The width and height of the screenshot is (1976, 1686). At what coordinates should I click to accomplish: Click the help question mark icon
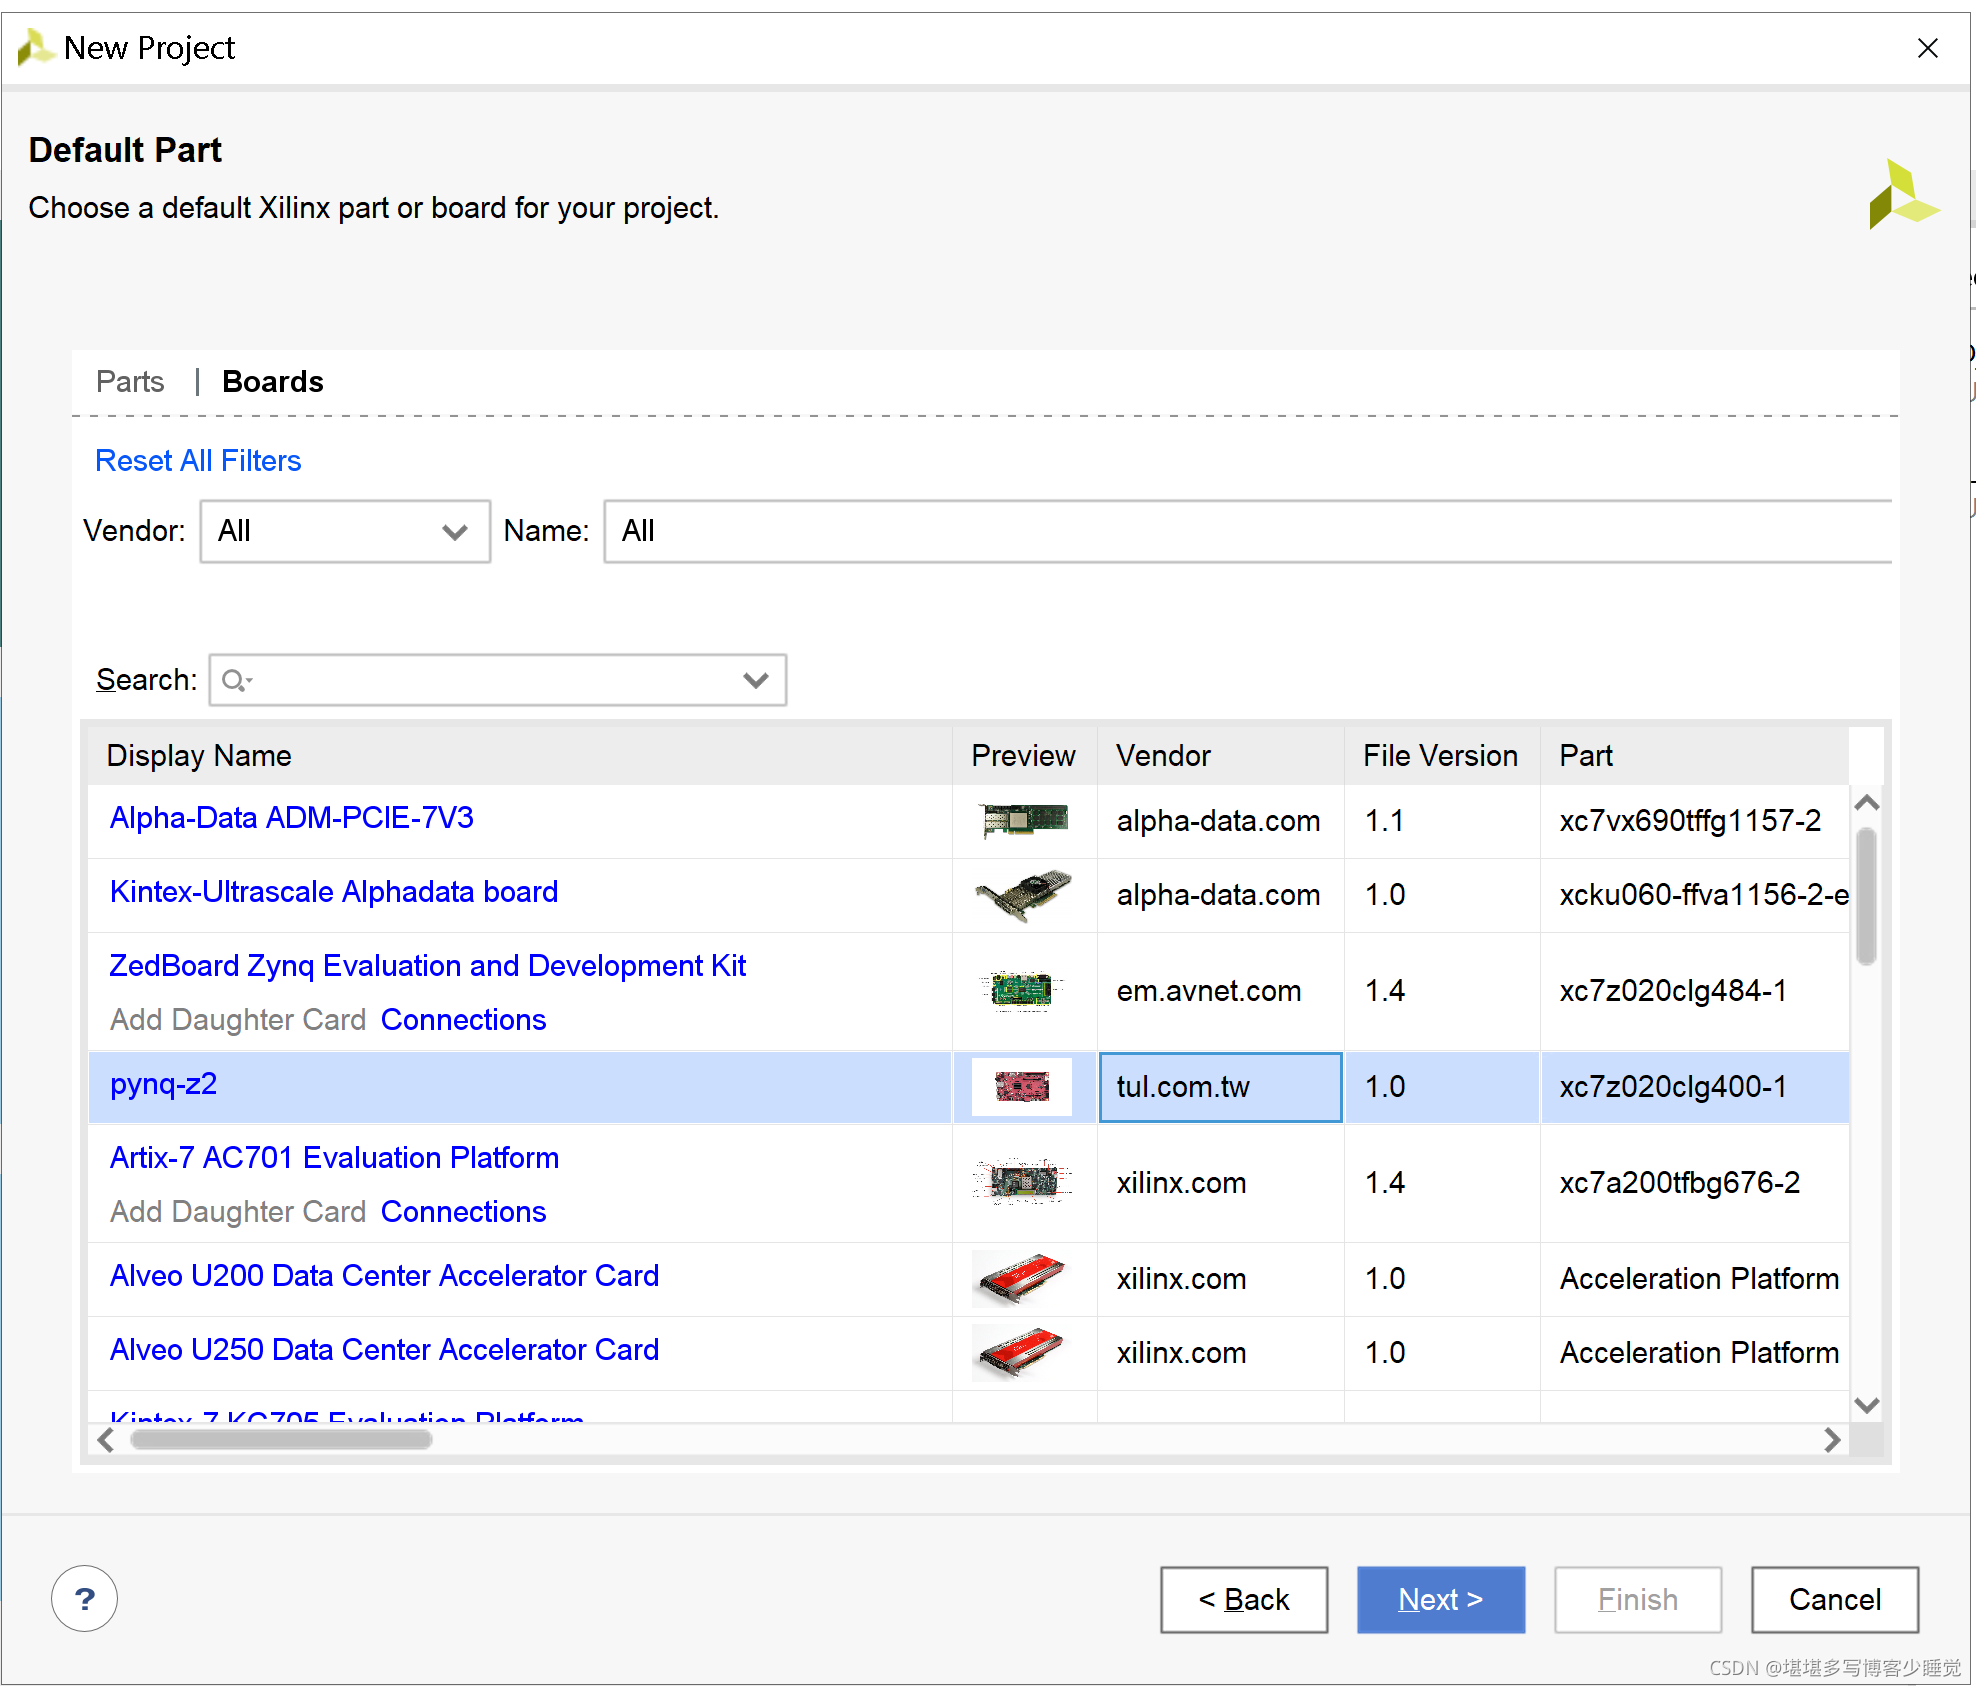pyautogui.click(x=84, y=1598)
